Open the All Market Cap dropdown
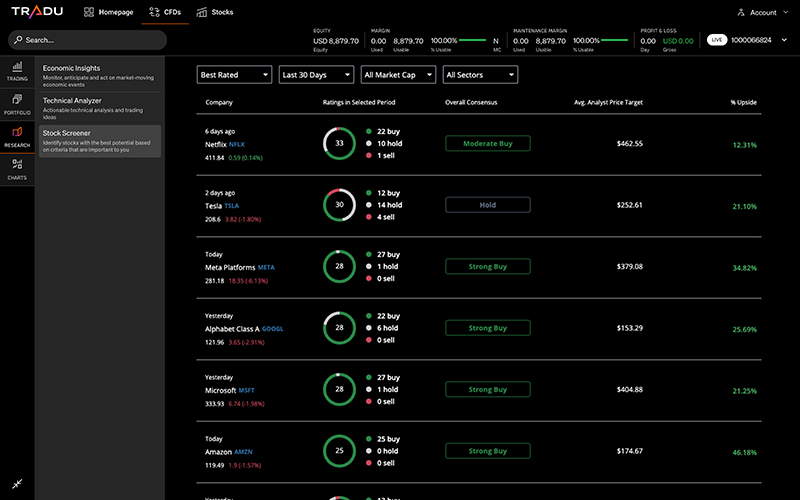The height and width of the screenshot is (500, 800). pyautogui.click(x=398, y=74)
